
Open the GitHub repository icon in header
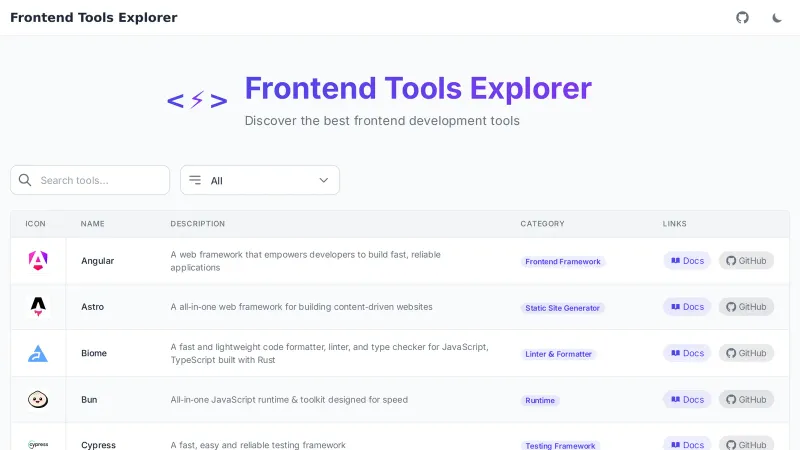tap(742, 18)
